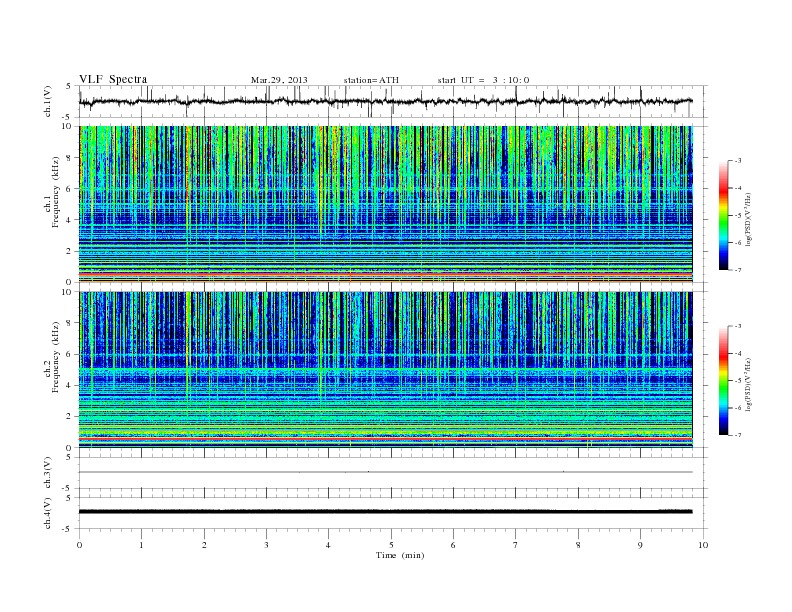Screen dimensions: 792x612
Task: Click the 'Time (min)' axis title
Action: [x=400, y=555]
